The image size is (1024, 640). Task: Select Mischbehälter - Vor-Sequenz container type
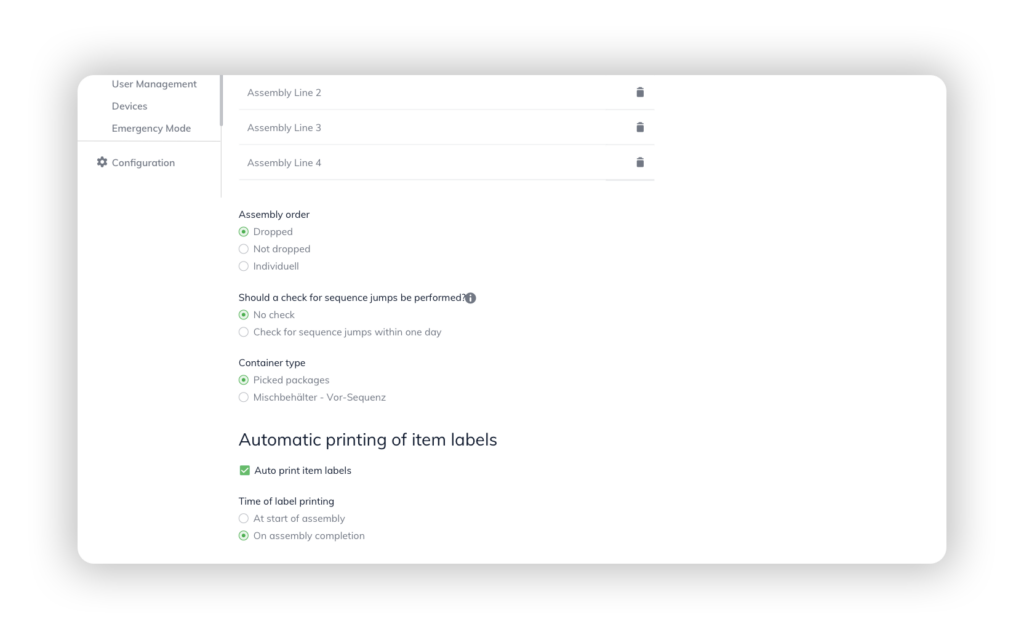click(244, 397)
